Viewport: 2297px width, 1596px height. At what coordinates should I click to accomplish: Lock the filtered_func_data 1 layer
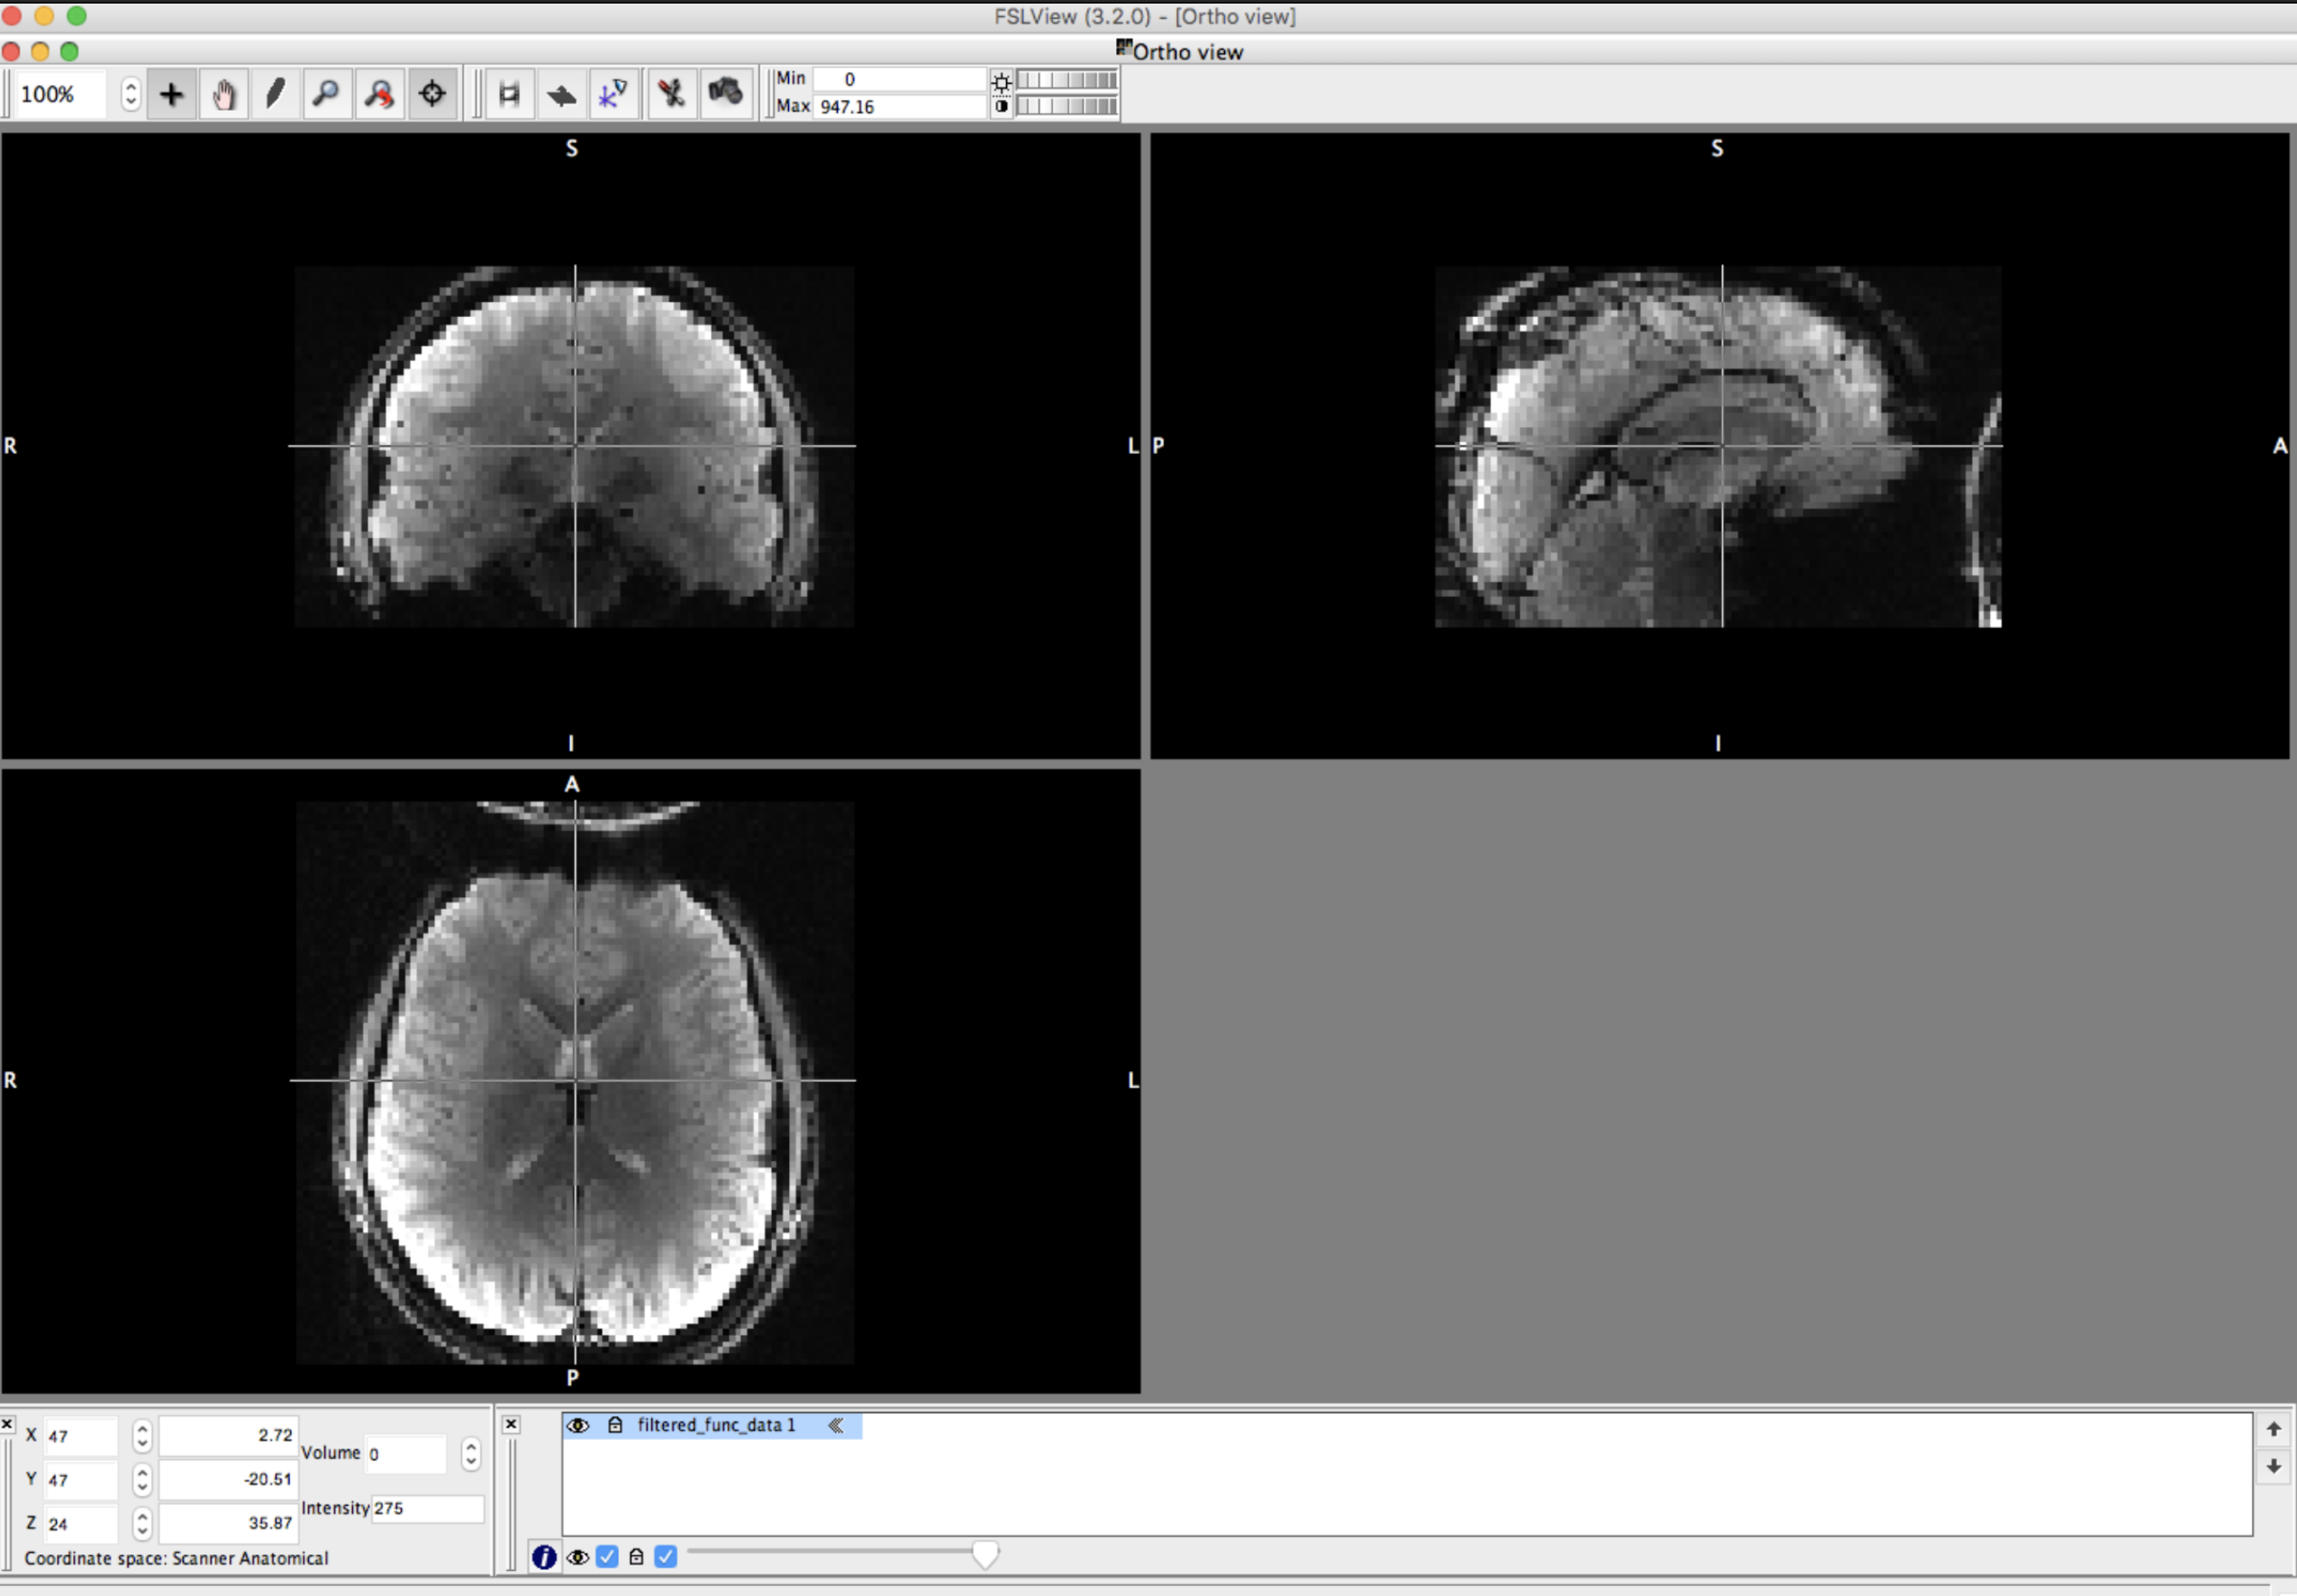point(617,1425)
